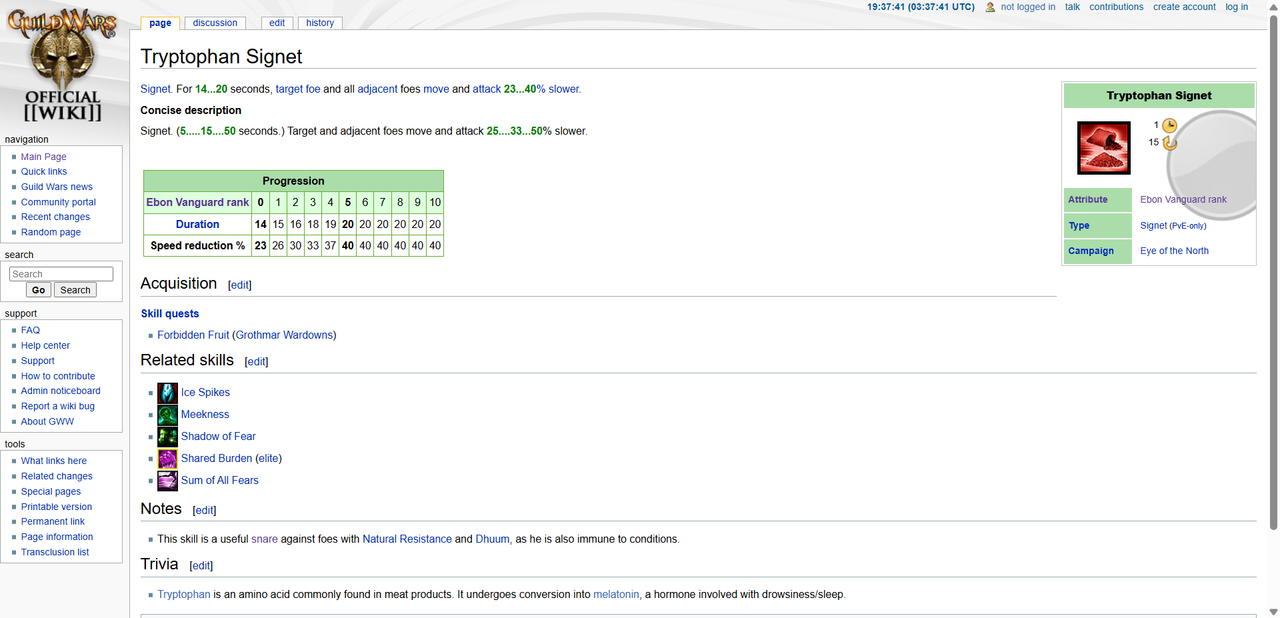Click the not logged in user icon

[x=990, y=7]
